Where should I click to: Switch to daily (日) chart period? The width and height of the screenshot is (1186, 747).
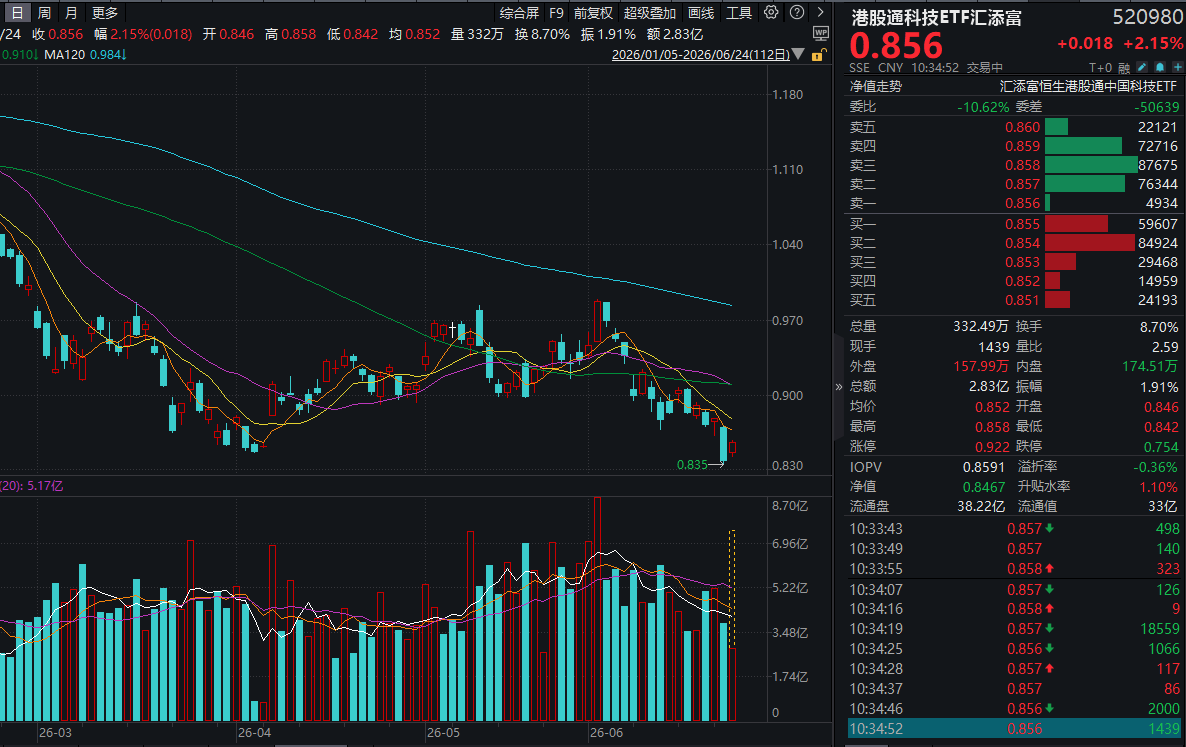[17, 12]
